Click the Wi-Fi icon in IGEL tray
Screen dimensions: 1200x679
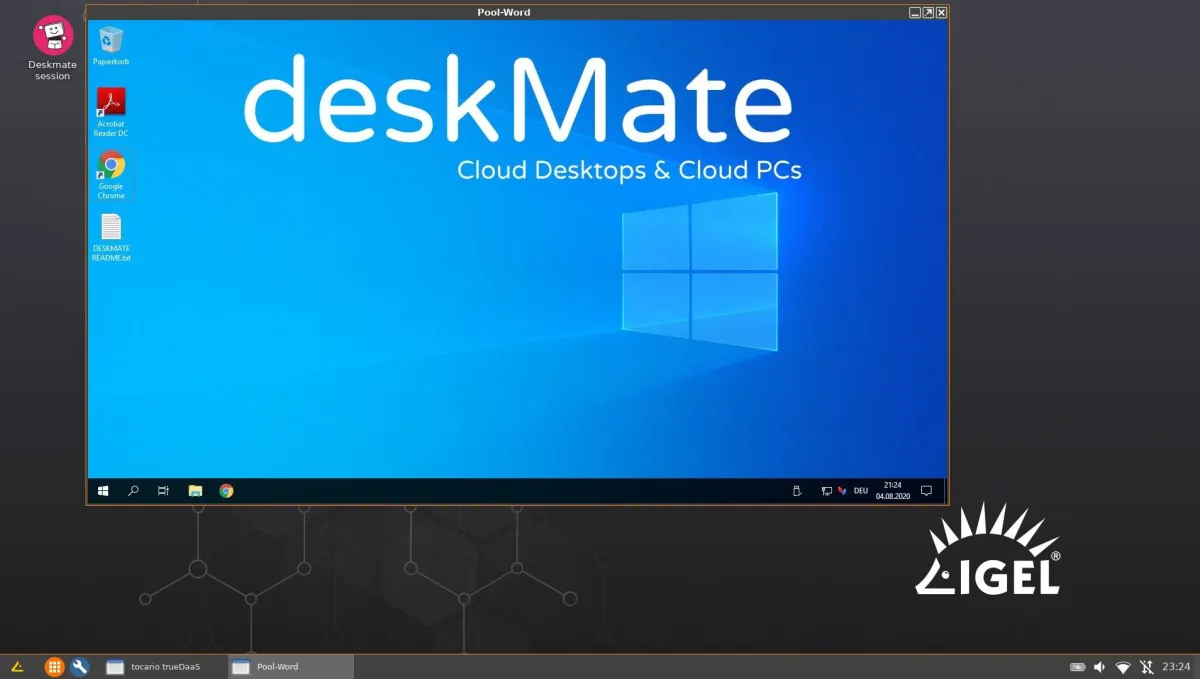pos(1123,667)
